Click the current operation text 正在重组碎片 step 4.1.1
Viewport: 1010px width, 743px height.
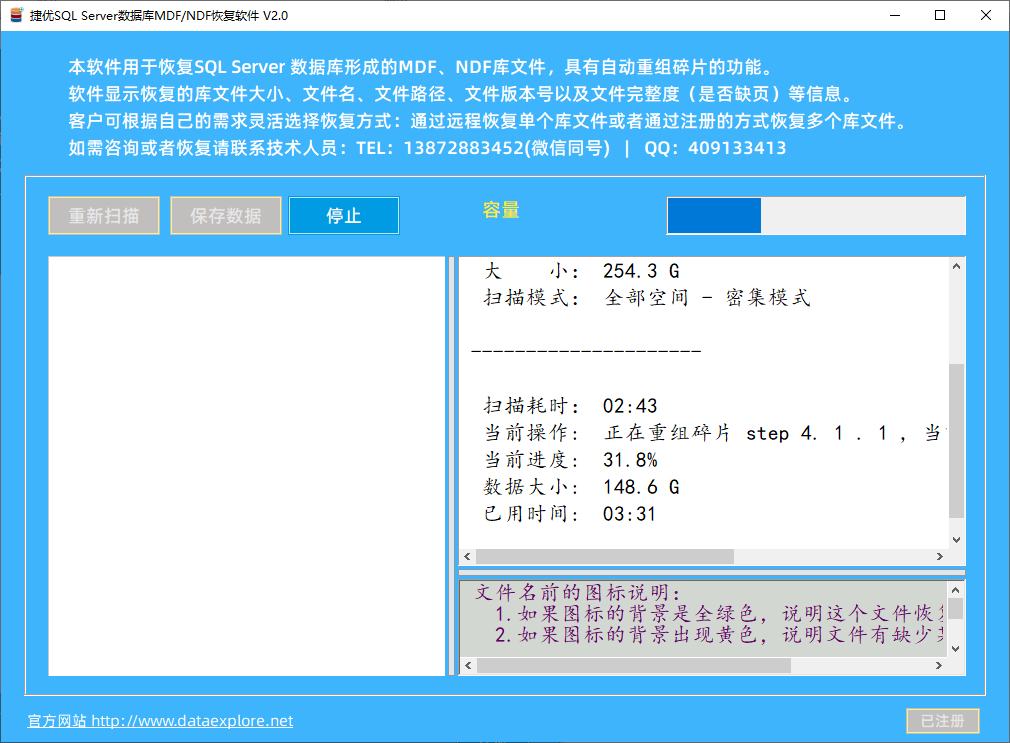746,433
